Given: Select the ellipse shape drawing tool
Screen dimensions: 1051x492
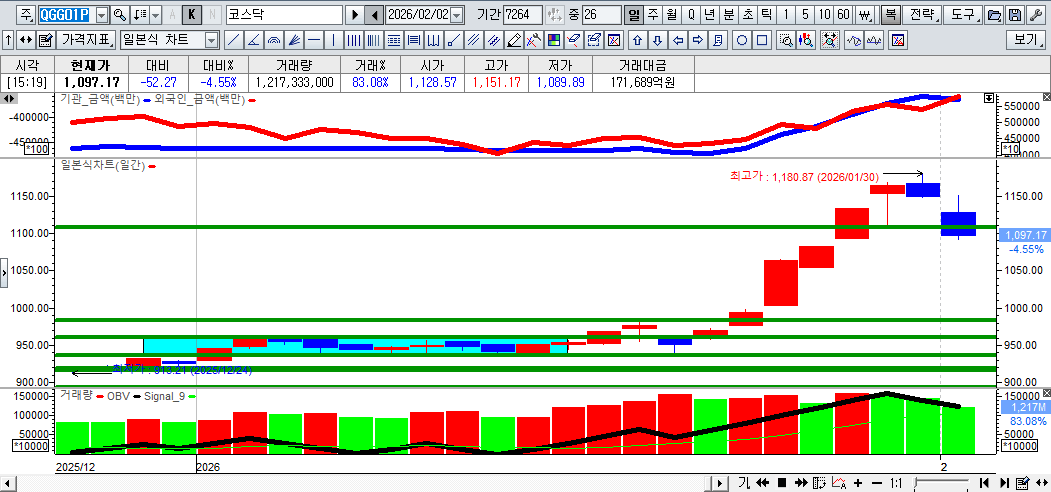Looking at the screenshot, I should (x=742, y=40).
